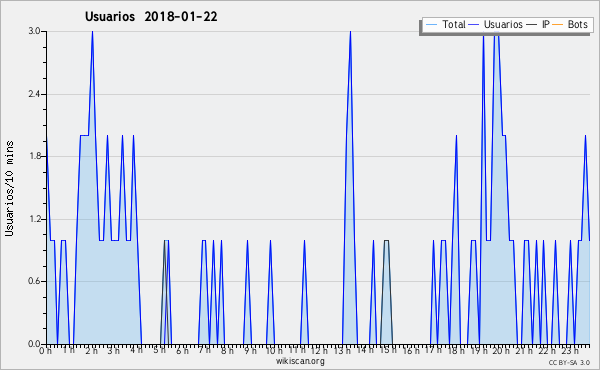600x370 pixels.
Task: Click the y-axis value 3.0
Action: (x=34, y=31)
